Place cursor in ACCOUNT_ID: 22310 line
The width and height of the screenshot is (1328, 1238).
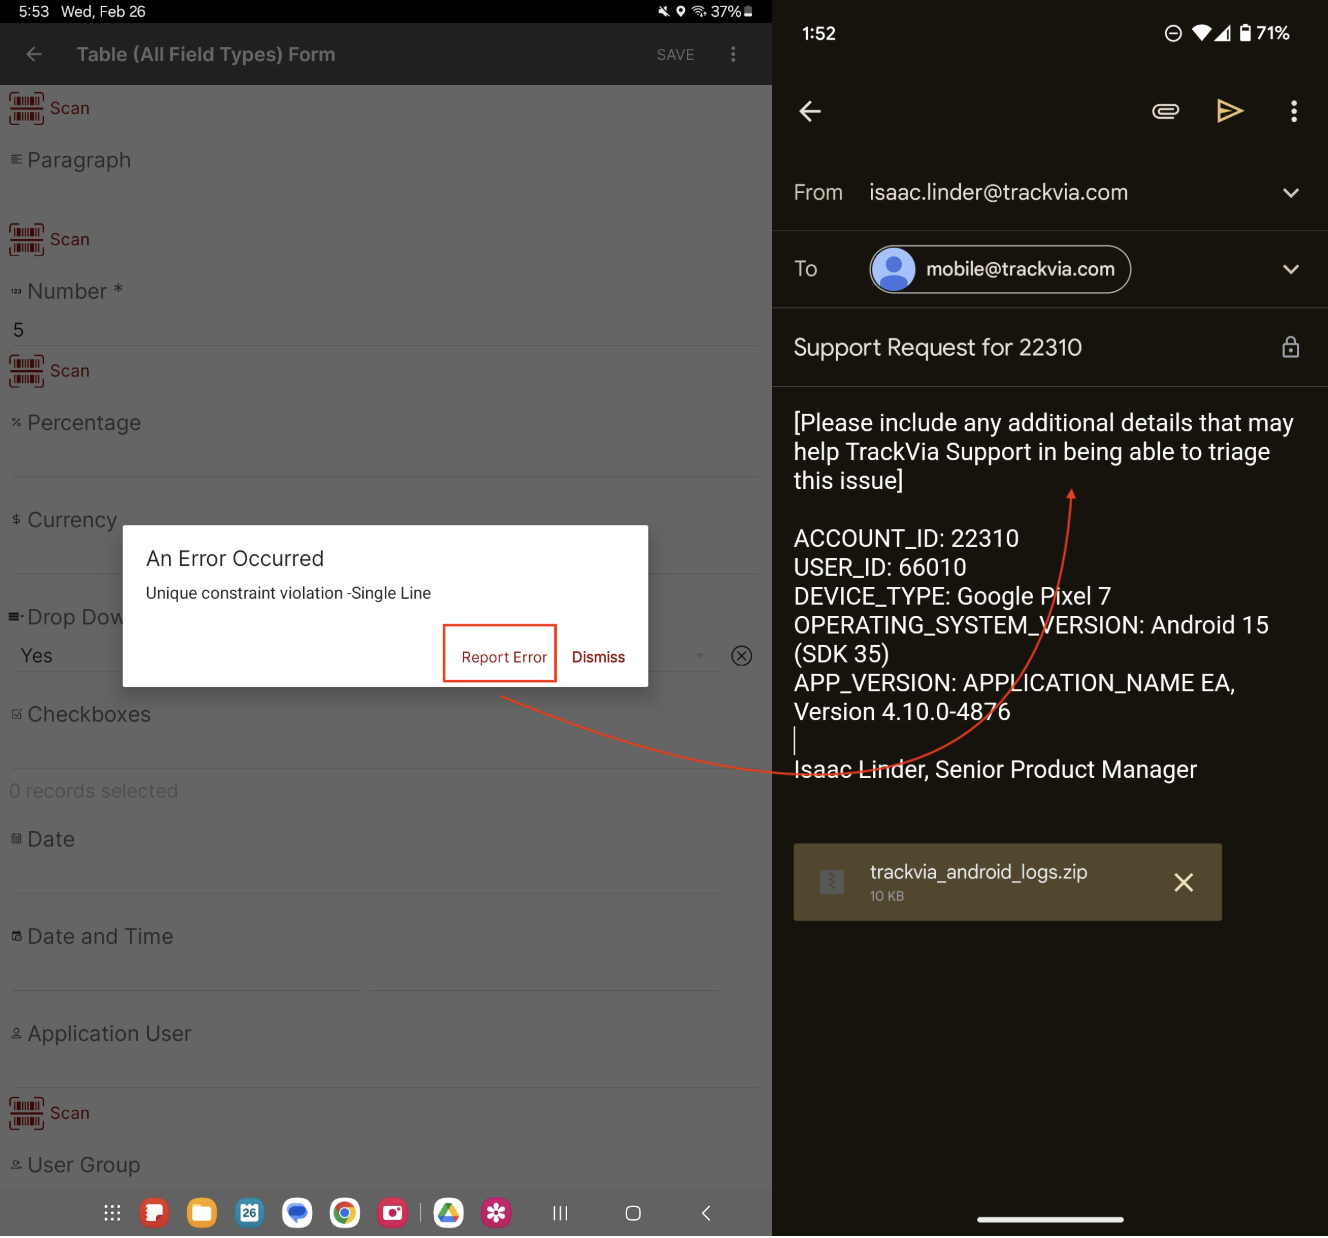[906, 538]
